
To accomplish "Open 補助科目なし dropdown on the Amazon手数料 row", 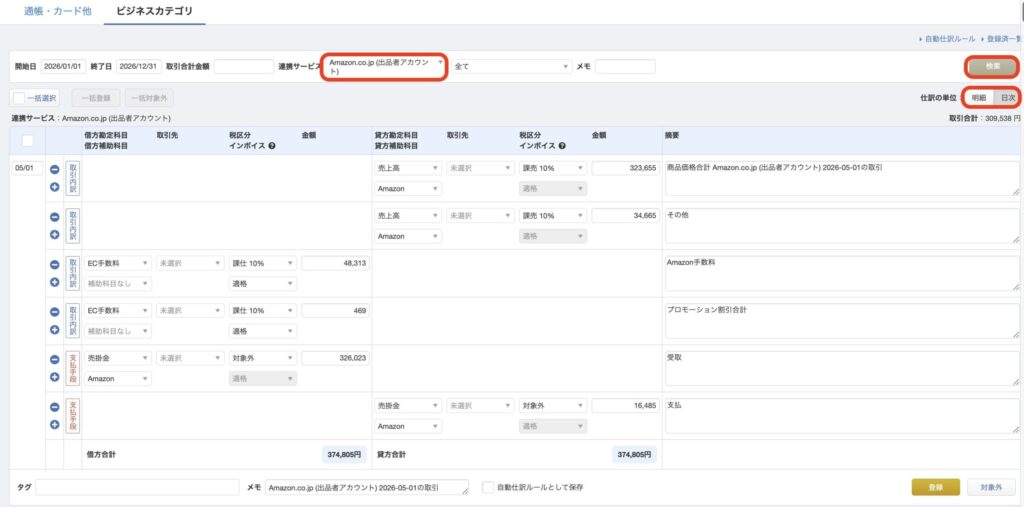I will [118, 284].
